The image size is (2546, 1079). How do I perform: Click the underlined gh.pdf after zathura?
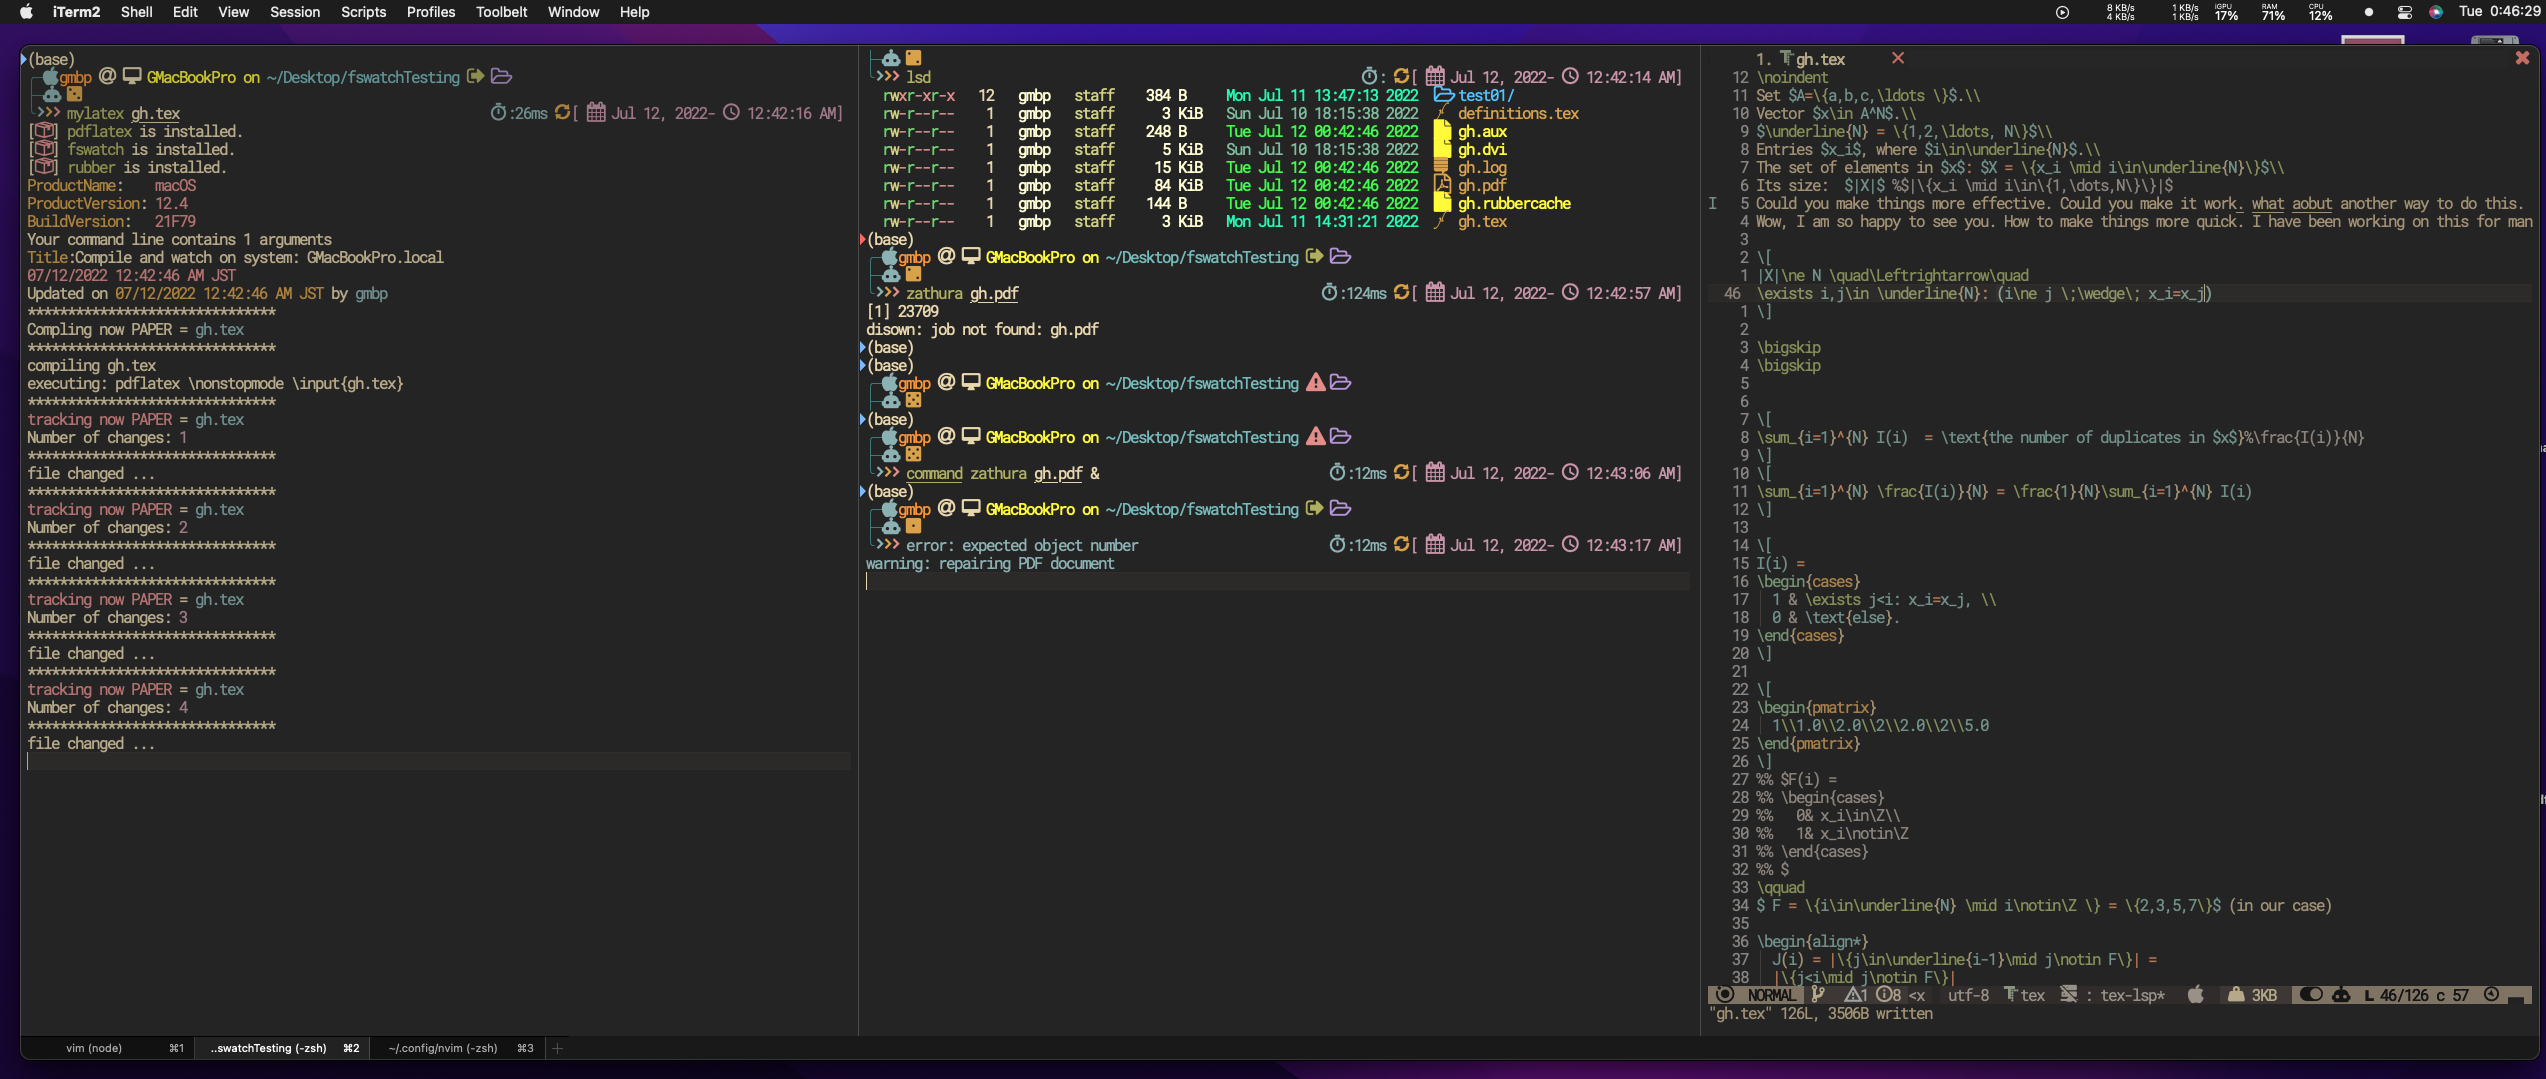[994, 293]
